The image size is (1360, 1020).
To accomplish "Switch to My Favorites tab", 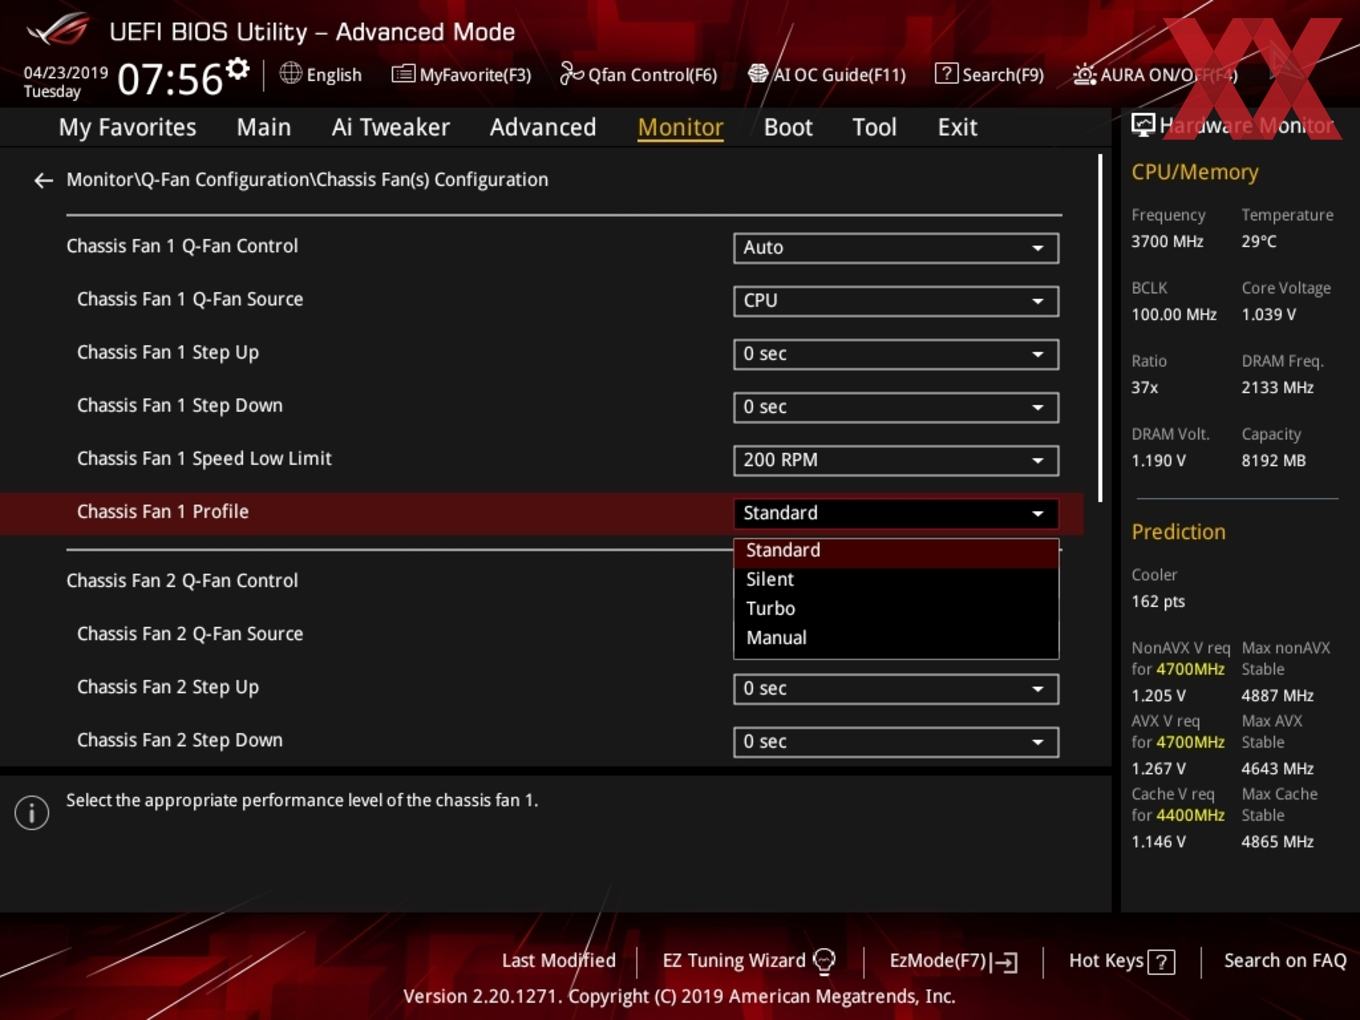I will click(x=127, y=127).
